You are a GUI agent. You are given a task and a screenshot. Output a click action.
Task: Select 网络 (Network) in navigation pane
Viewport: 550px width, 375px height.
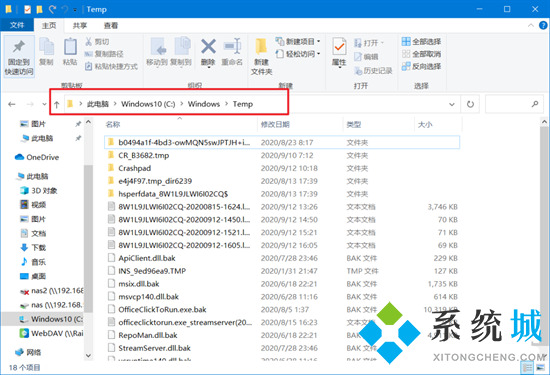click(28, 352)
